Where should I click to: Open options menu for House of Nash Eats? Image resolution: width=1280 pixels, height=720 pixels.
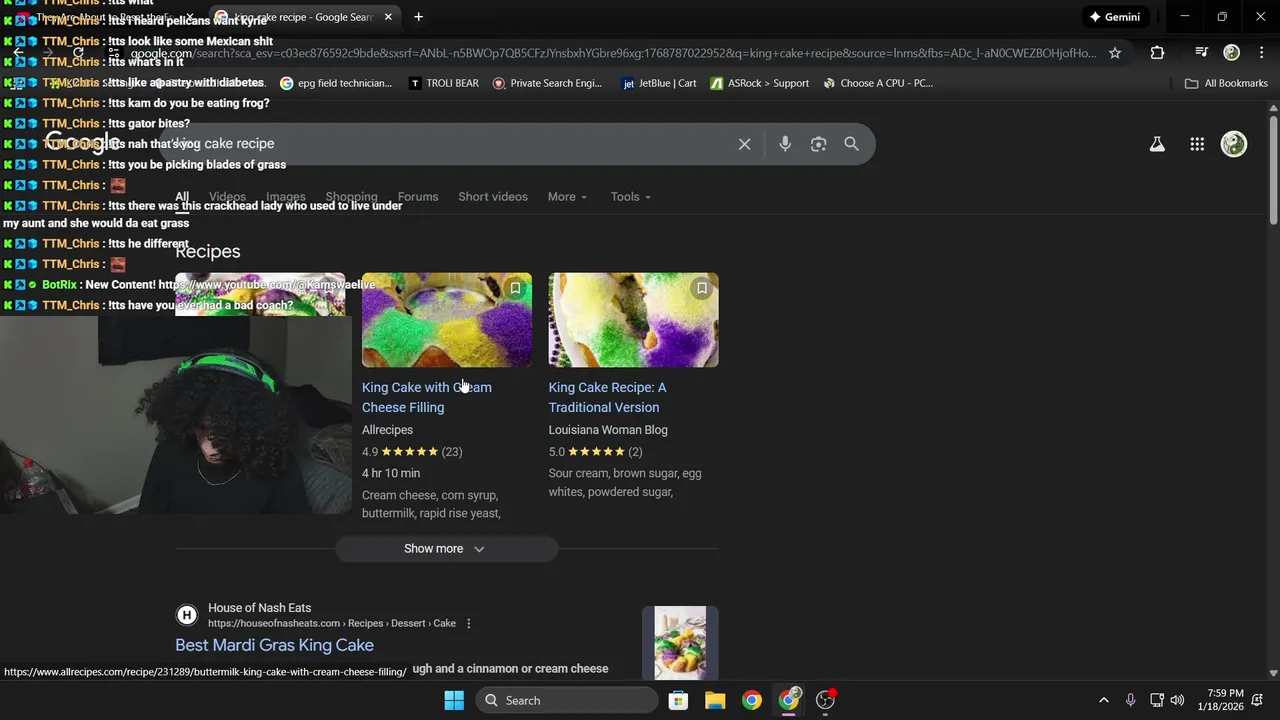pyautogui.click(x=468, y=624)
